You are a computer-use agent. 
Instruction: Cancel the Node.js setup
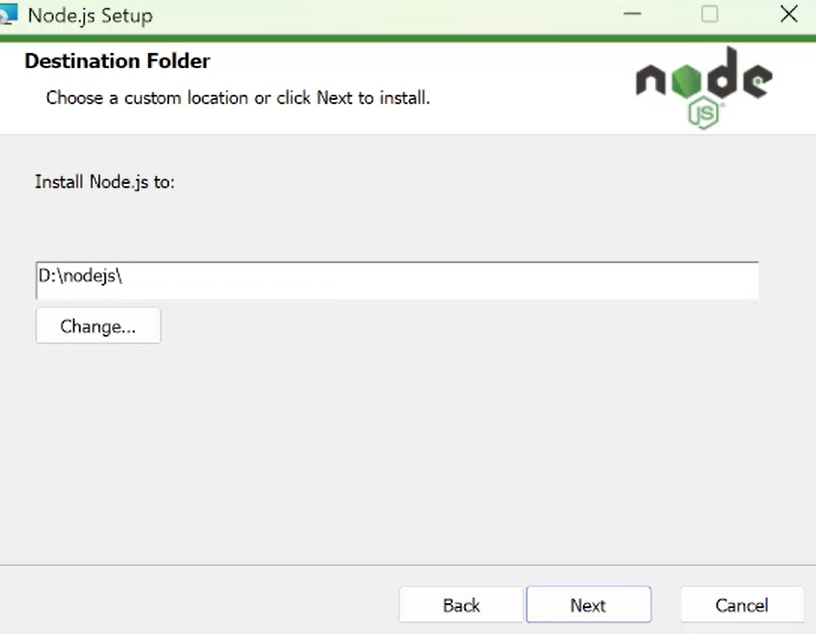tap(742, 604)
